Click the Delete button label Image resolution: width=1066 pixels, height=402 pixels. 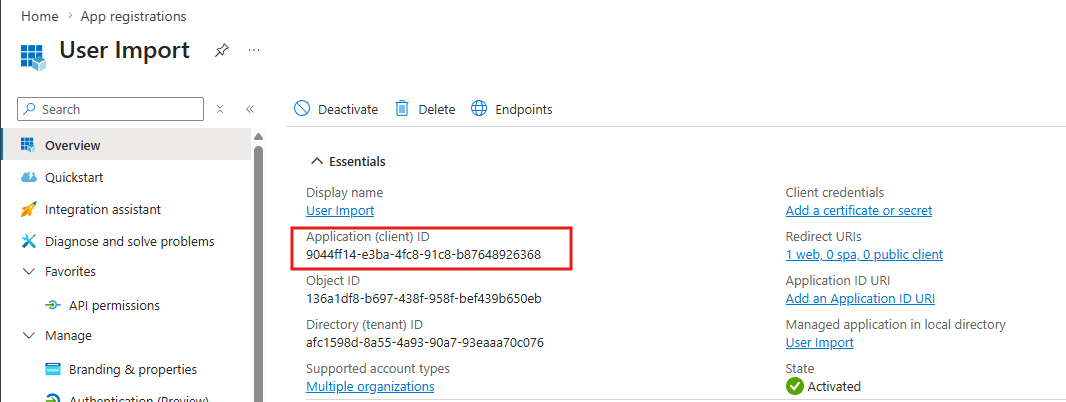tap(436, 110)
